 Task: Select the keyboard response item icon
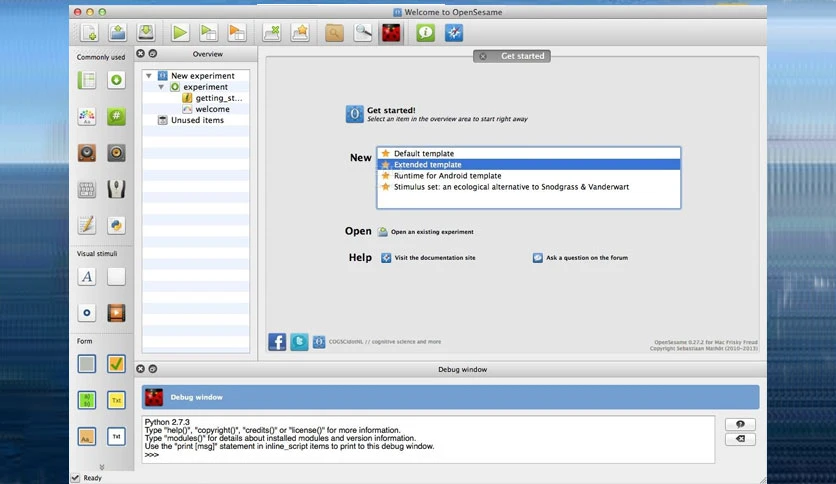coord(87,189)
